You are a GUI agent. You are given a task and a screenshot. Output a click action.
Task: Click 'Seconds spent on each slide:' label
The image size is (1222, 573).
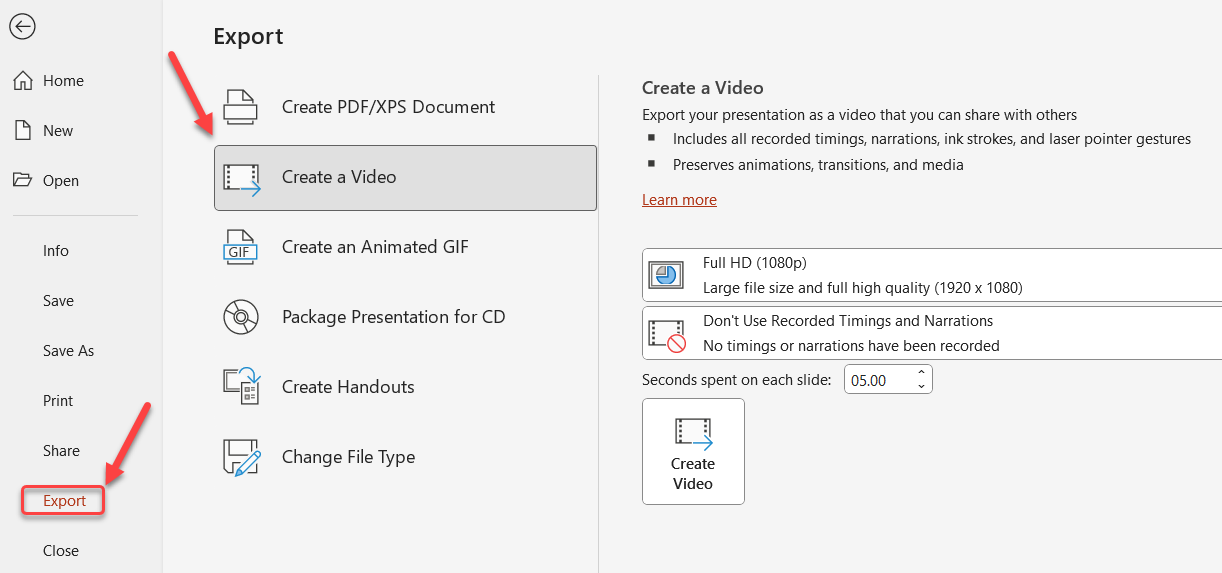coord(736,380)
